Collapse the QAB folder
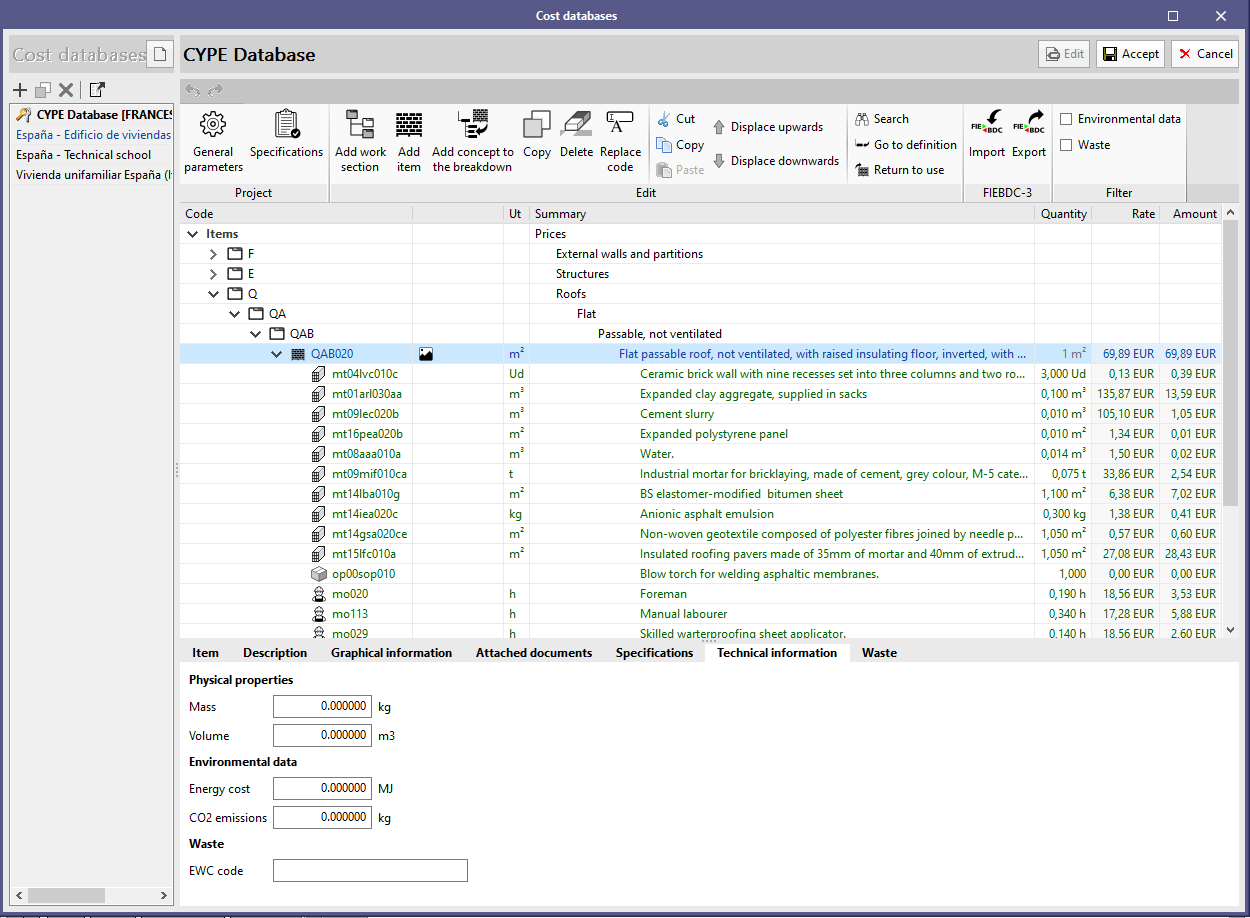This screenshot has height=918, width=1250. pyautogui.click(x=256, y=334)
